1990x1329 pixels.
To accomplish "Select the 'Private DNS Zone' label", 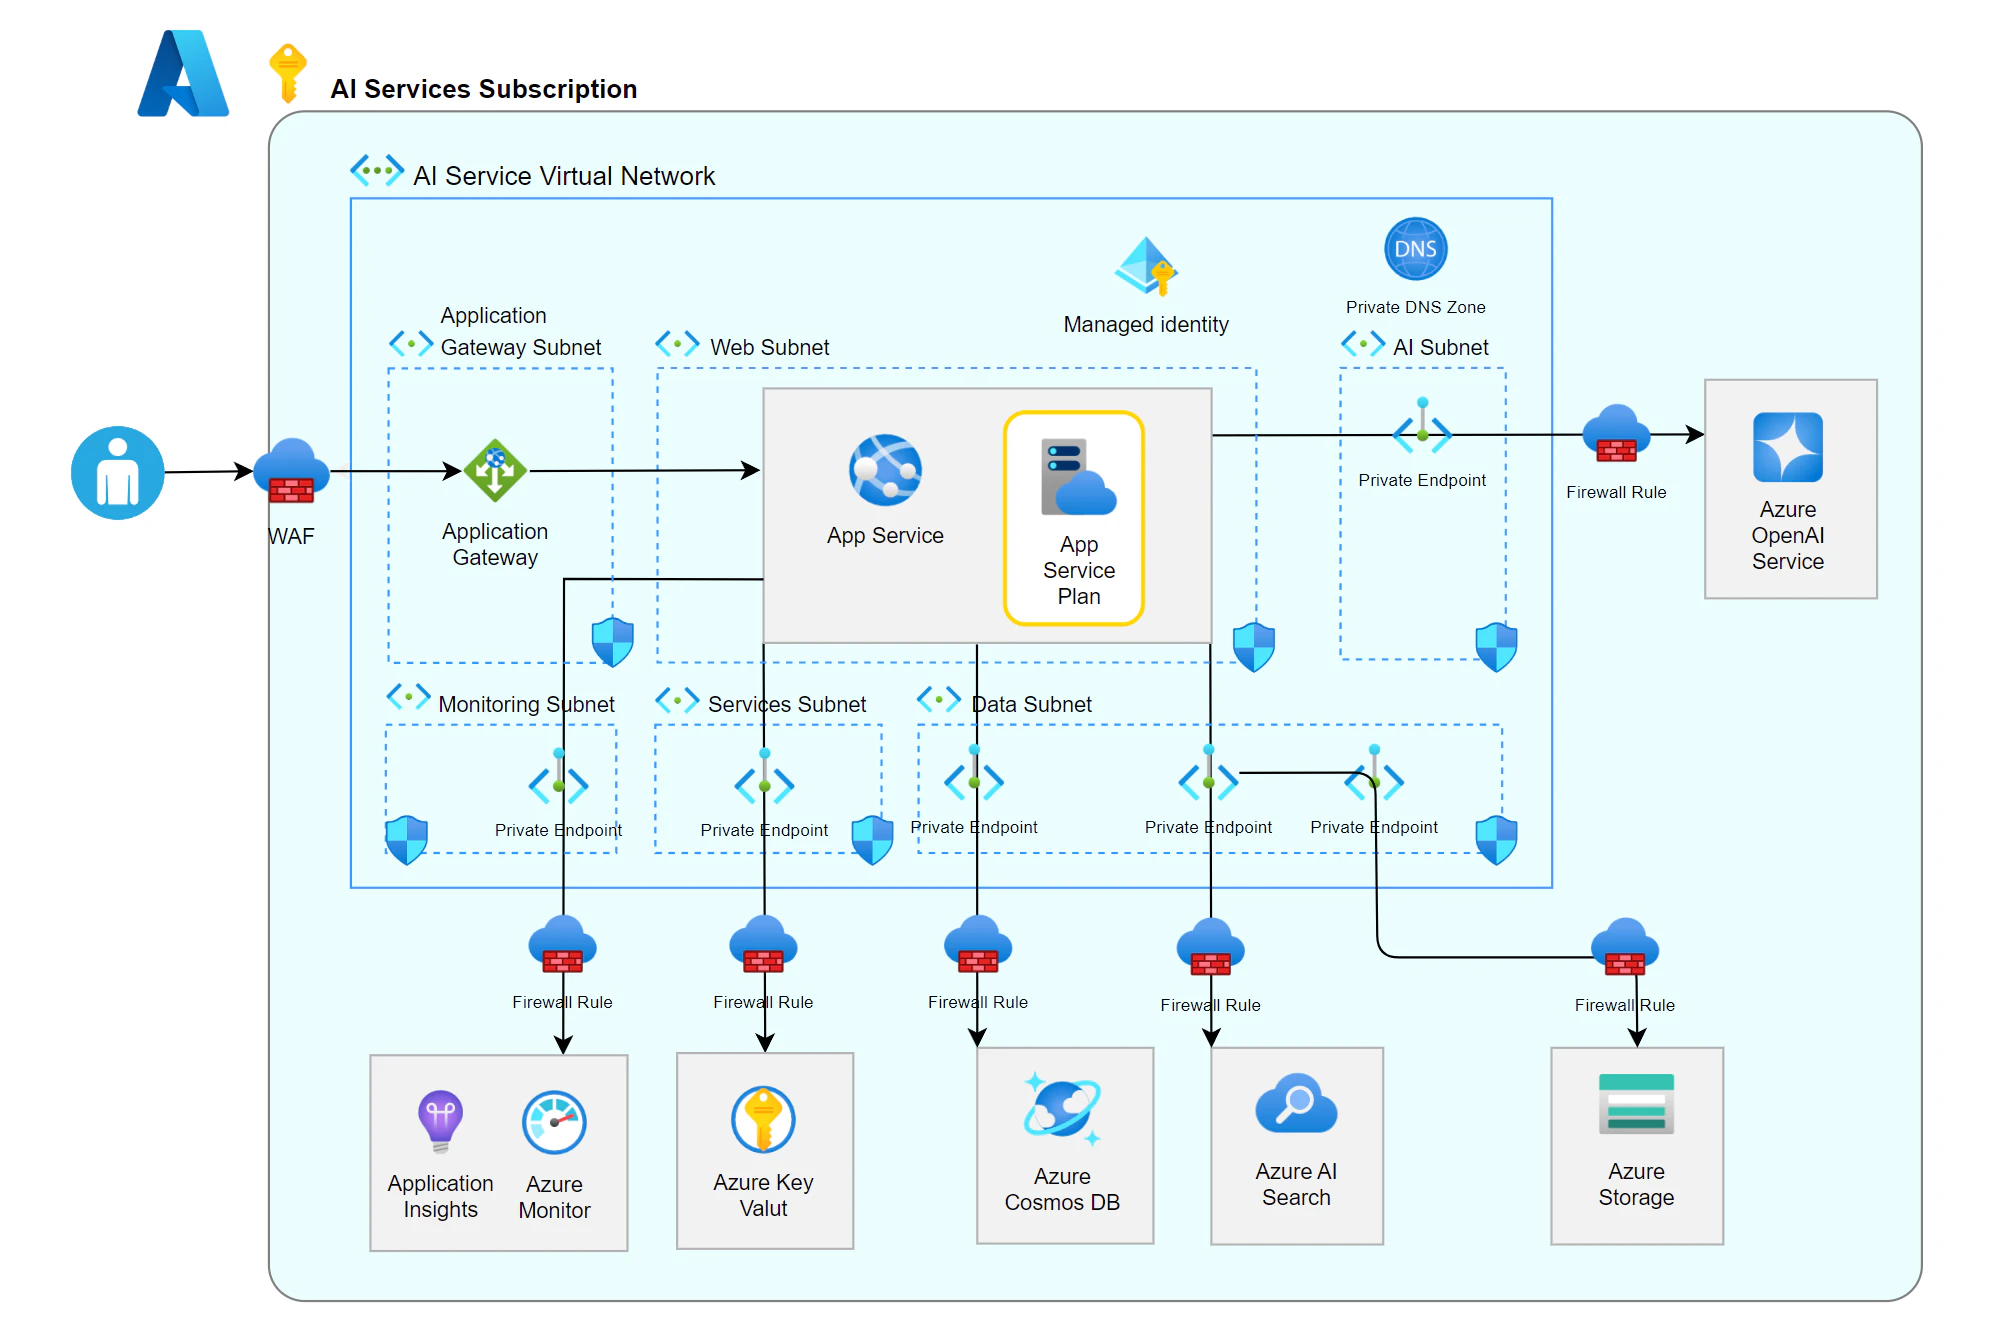I will 1415,307.
